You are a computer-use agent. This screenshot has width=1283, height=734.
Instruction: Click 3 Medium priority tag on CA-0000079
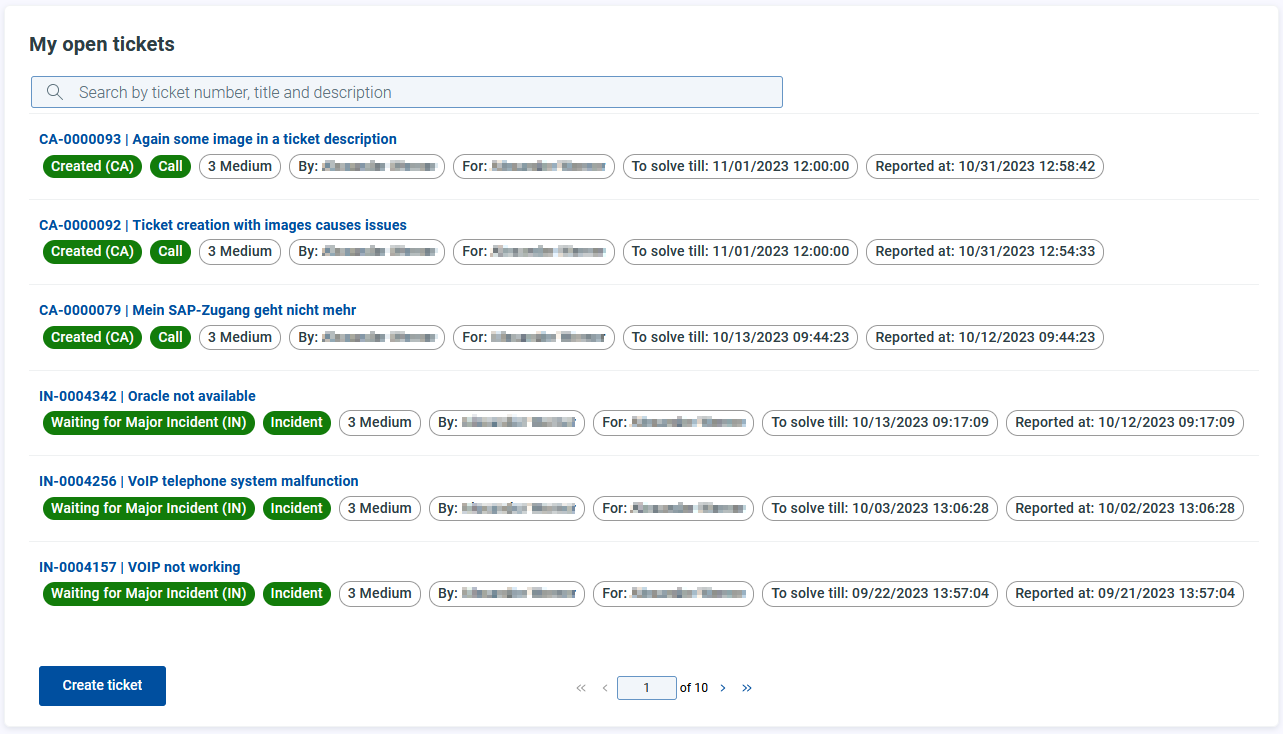(240, 337)
